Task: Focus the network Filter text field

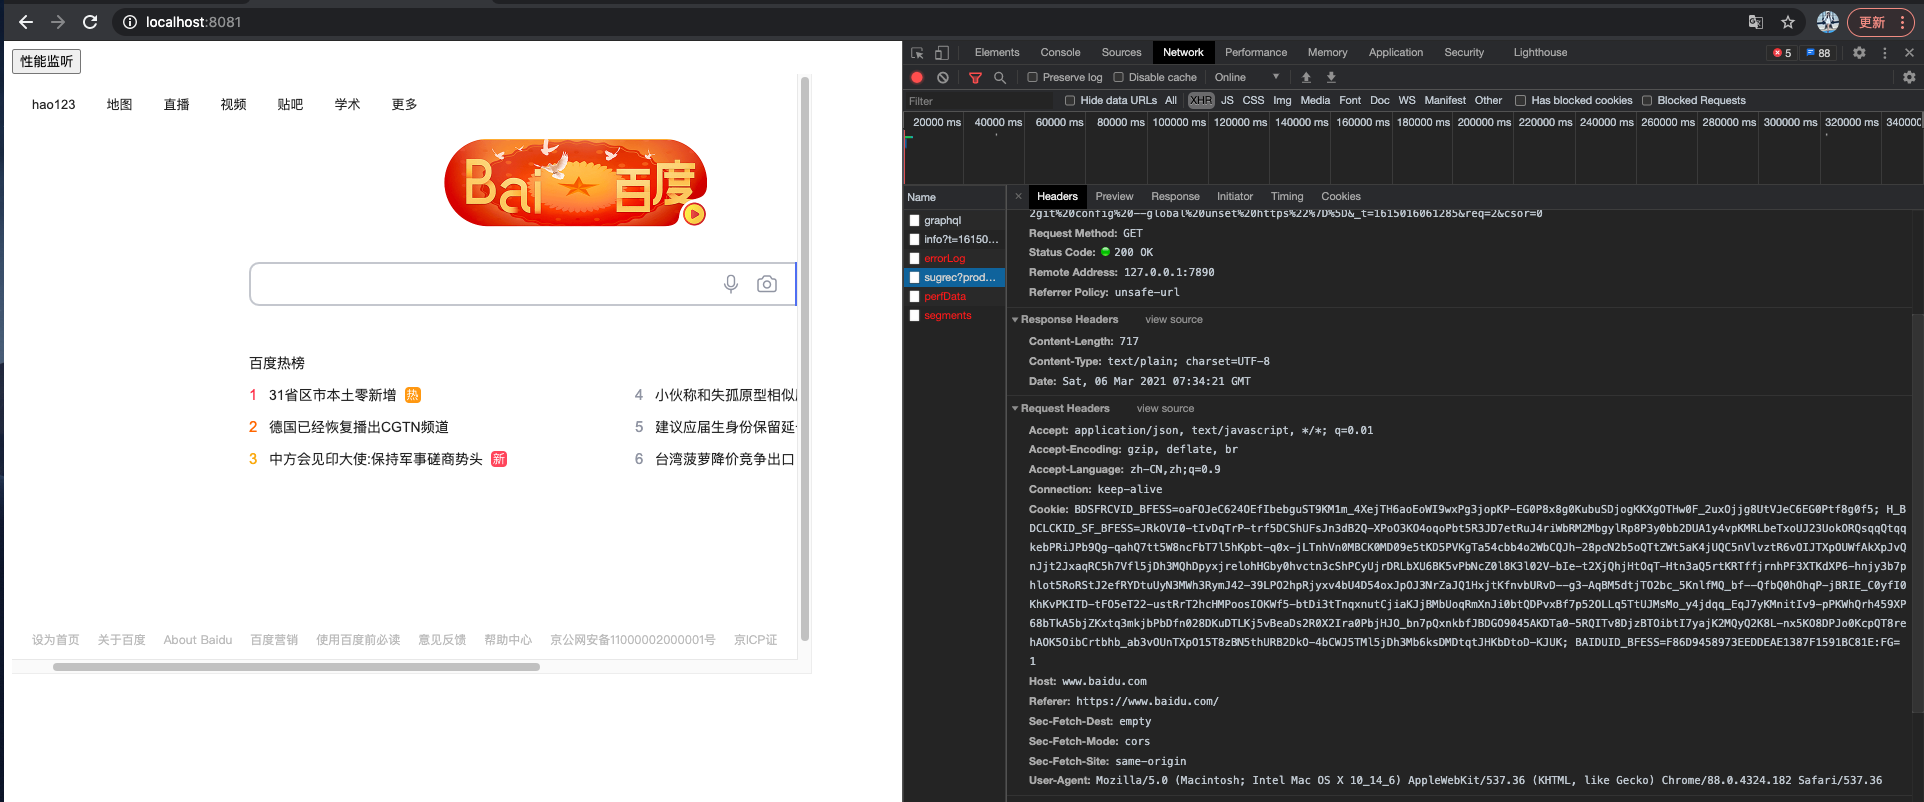Action: click(978, 101)
